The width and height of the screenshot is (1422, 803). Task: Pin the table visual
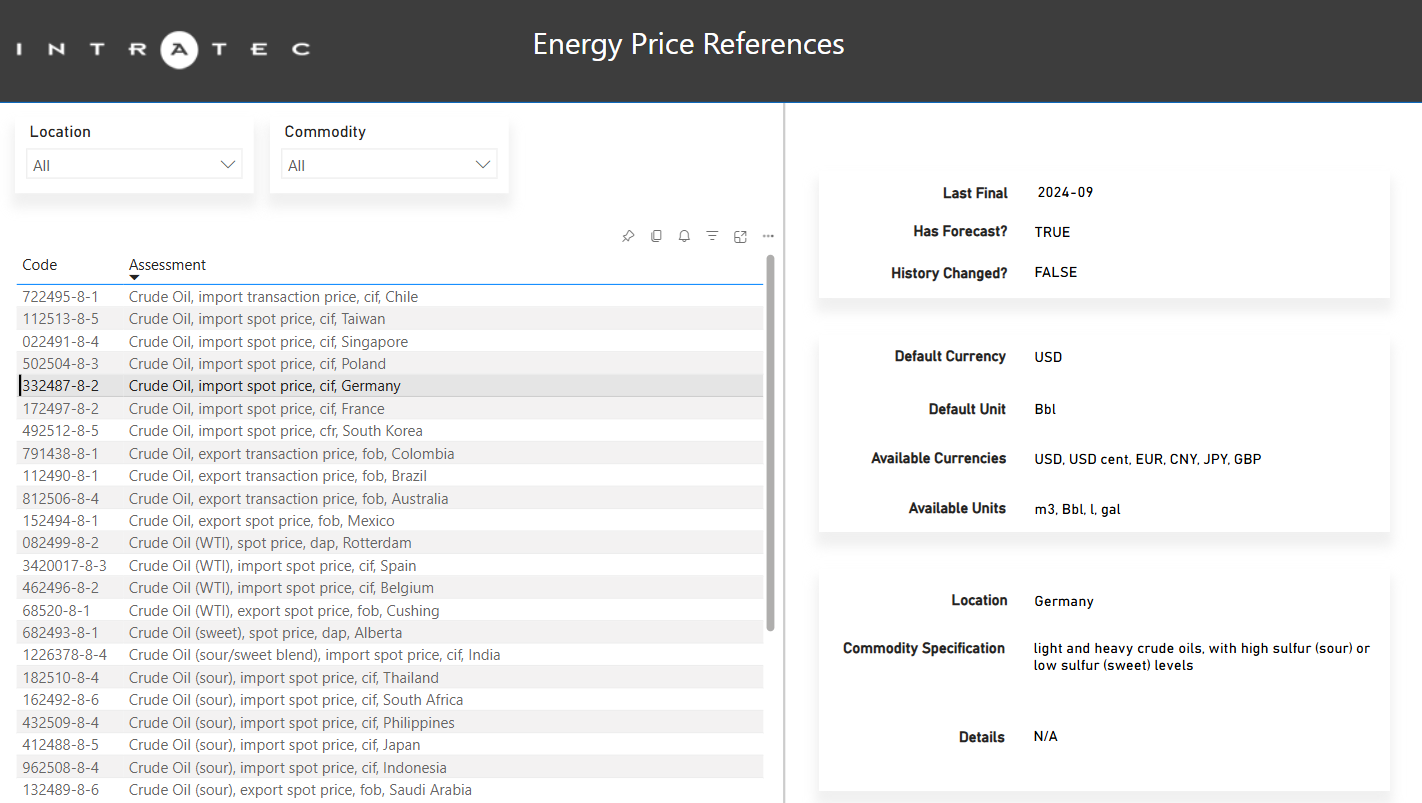click(x=628, y=236)
